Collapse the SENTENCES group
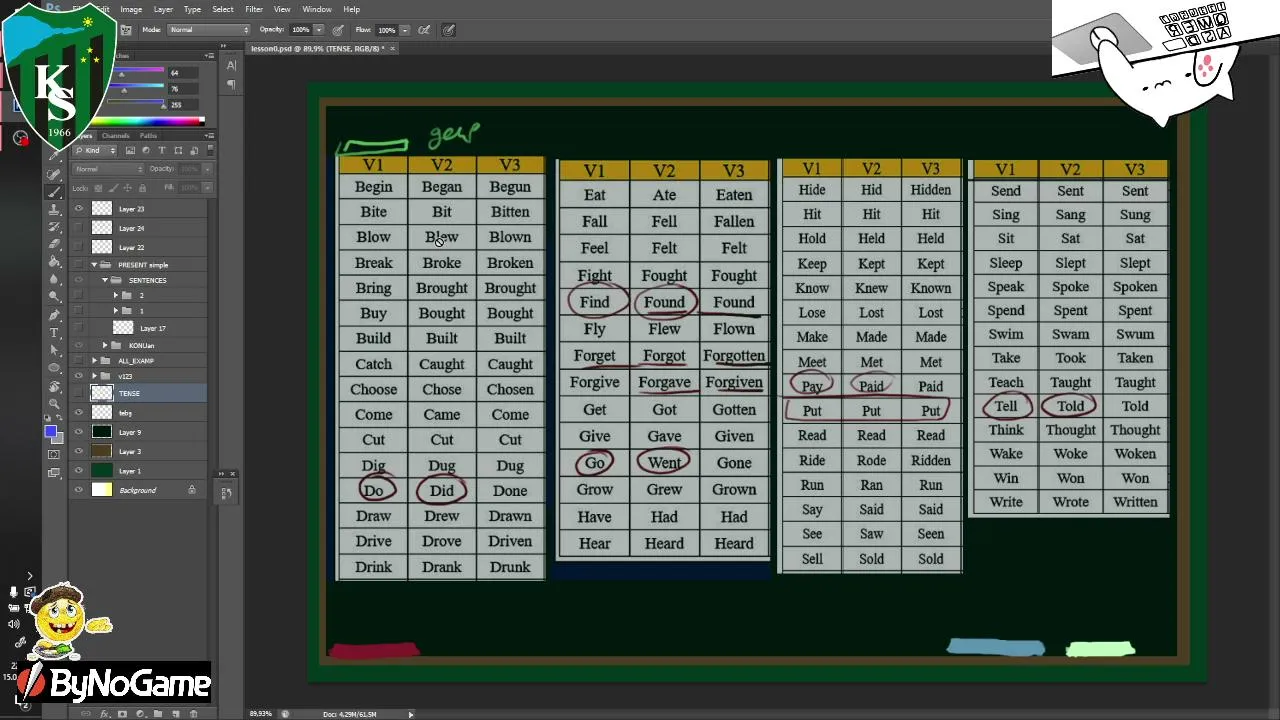 [104, 280]
